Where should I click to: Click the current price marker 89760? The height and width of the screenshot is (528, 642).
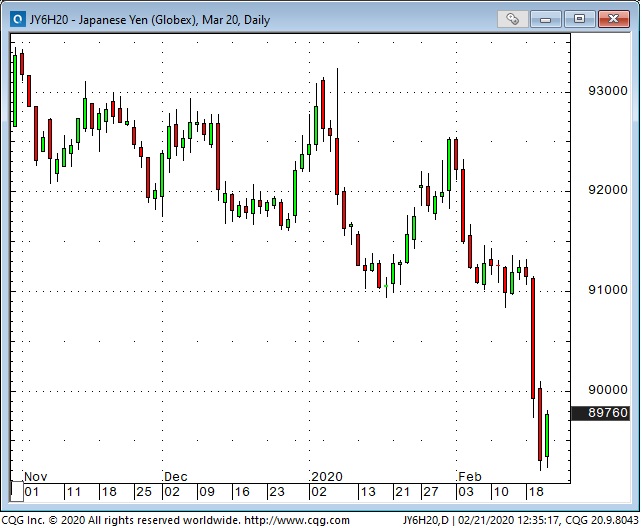[x=600, y=413]
